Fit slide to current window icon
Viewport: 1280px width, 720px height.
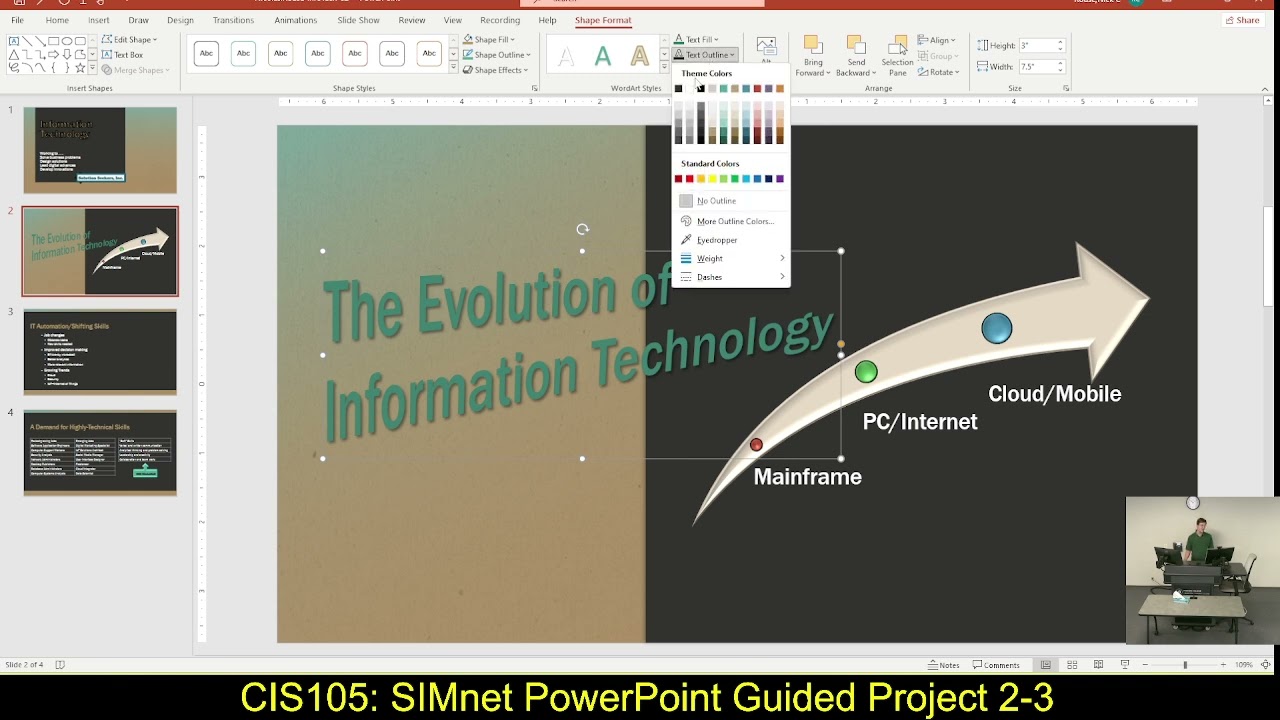click(x=1266, y=665)
